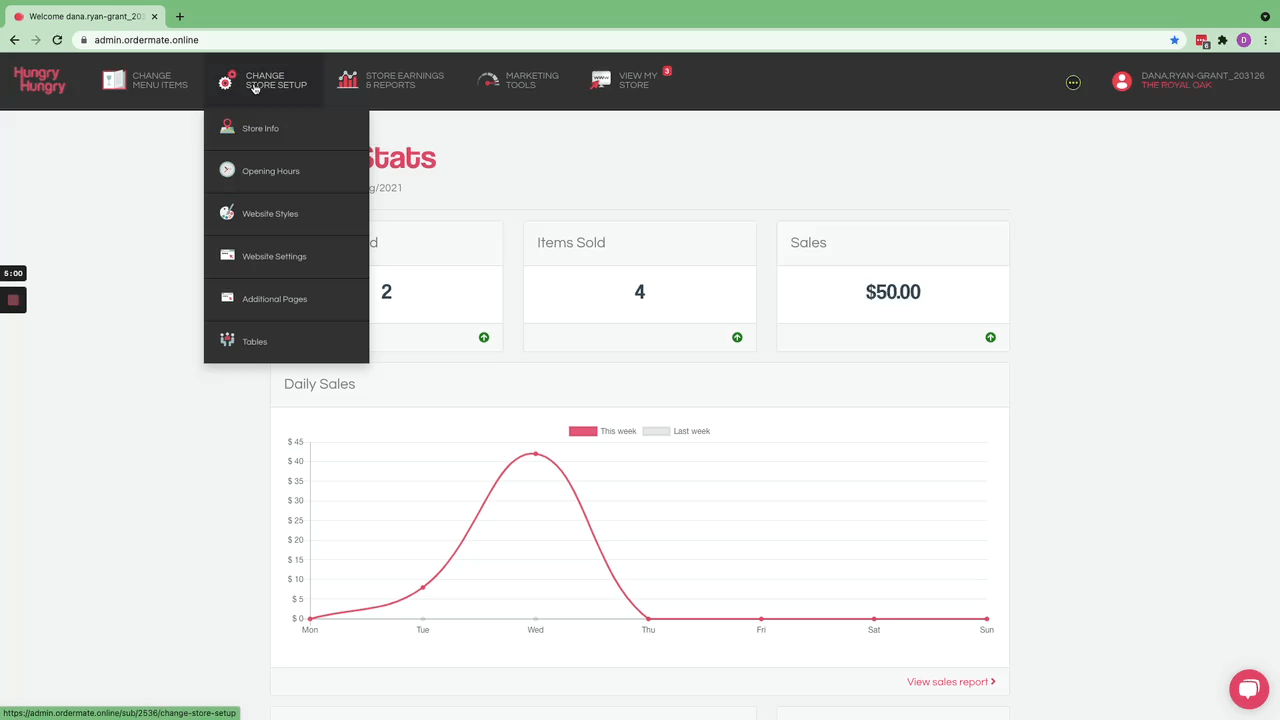Click the Sales card heading

coord(808,243)
